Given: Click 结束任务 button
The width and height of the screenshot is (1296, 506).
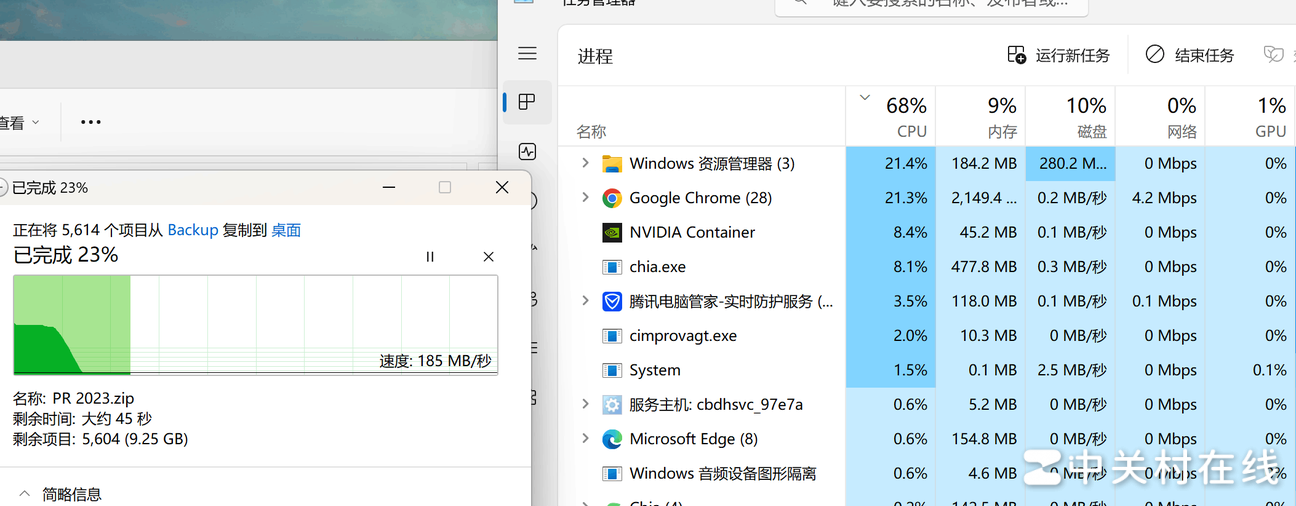Looking at the screenshot, I should pos(1190,55).
